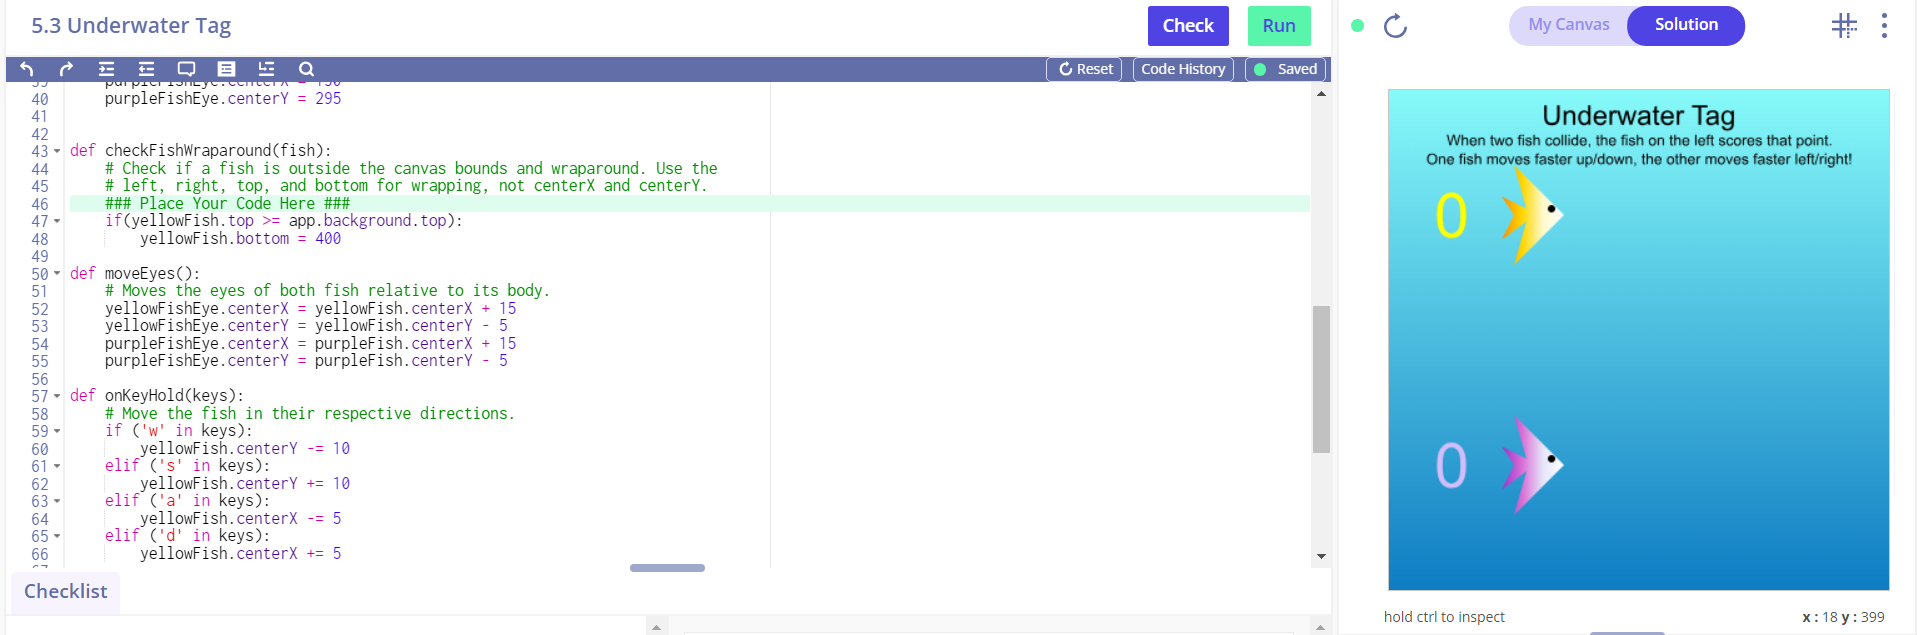The height and width of the screenshot is (635, 1917).
Task: Toggle comment on selected lines
Action: click(186, 69)
